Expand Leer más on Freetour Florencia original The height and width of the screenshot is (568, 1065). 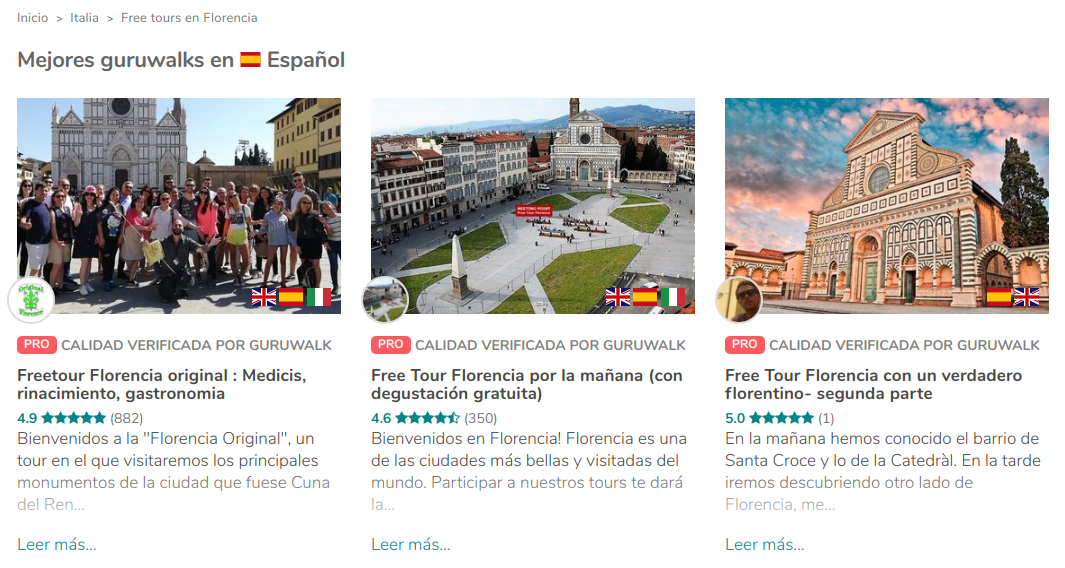[x=57, y=544]
